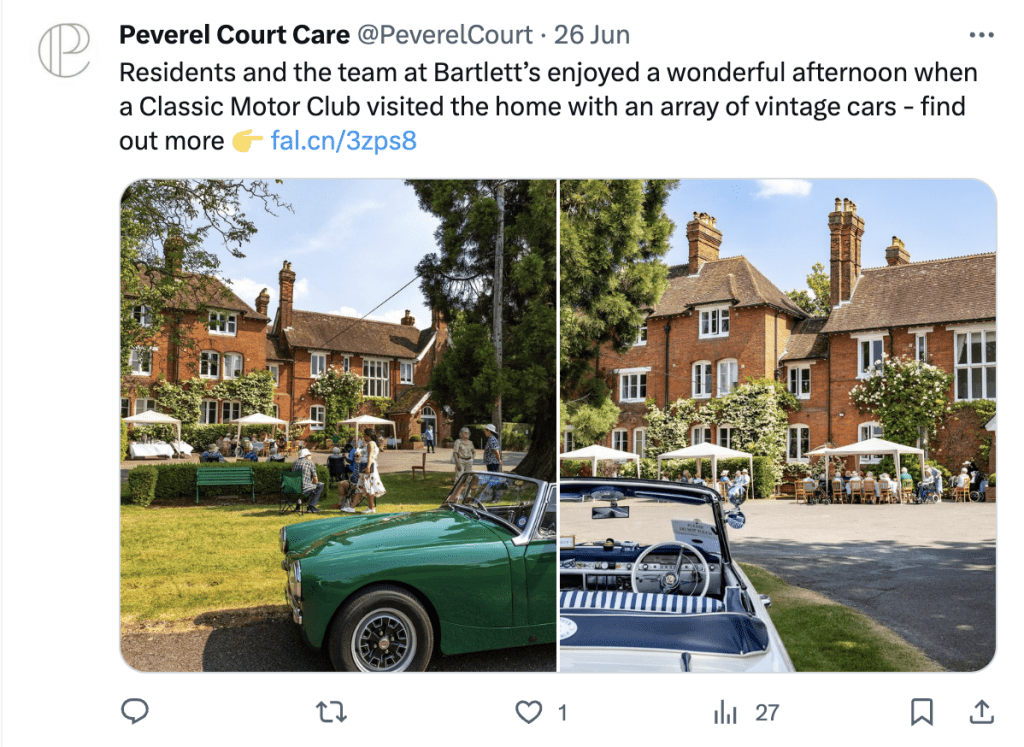Click the reply speech bubble icon
Viewport: 1024px width, 747px height.
click(x=135, y=711)
